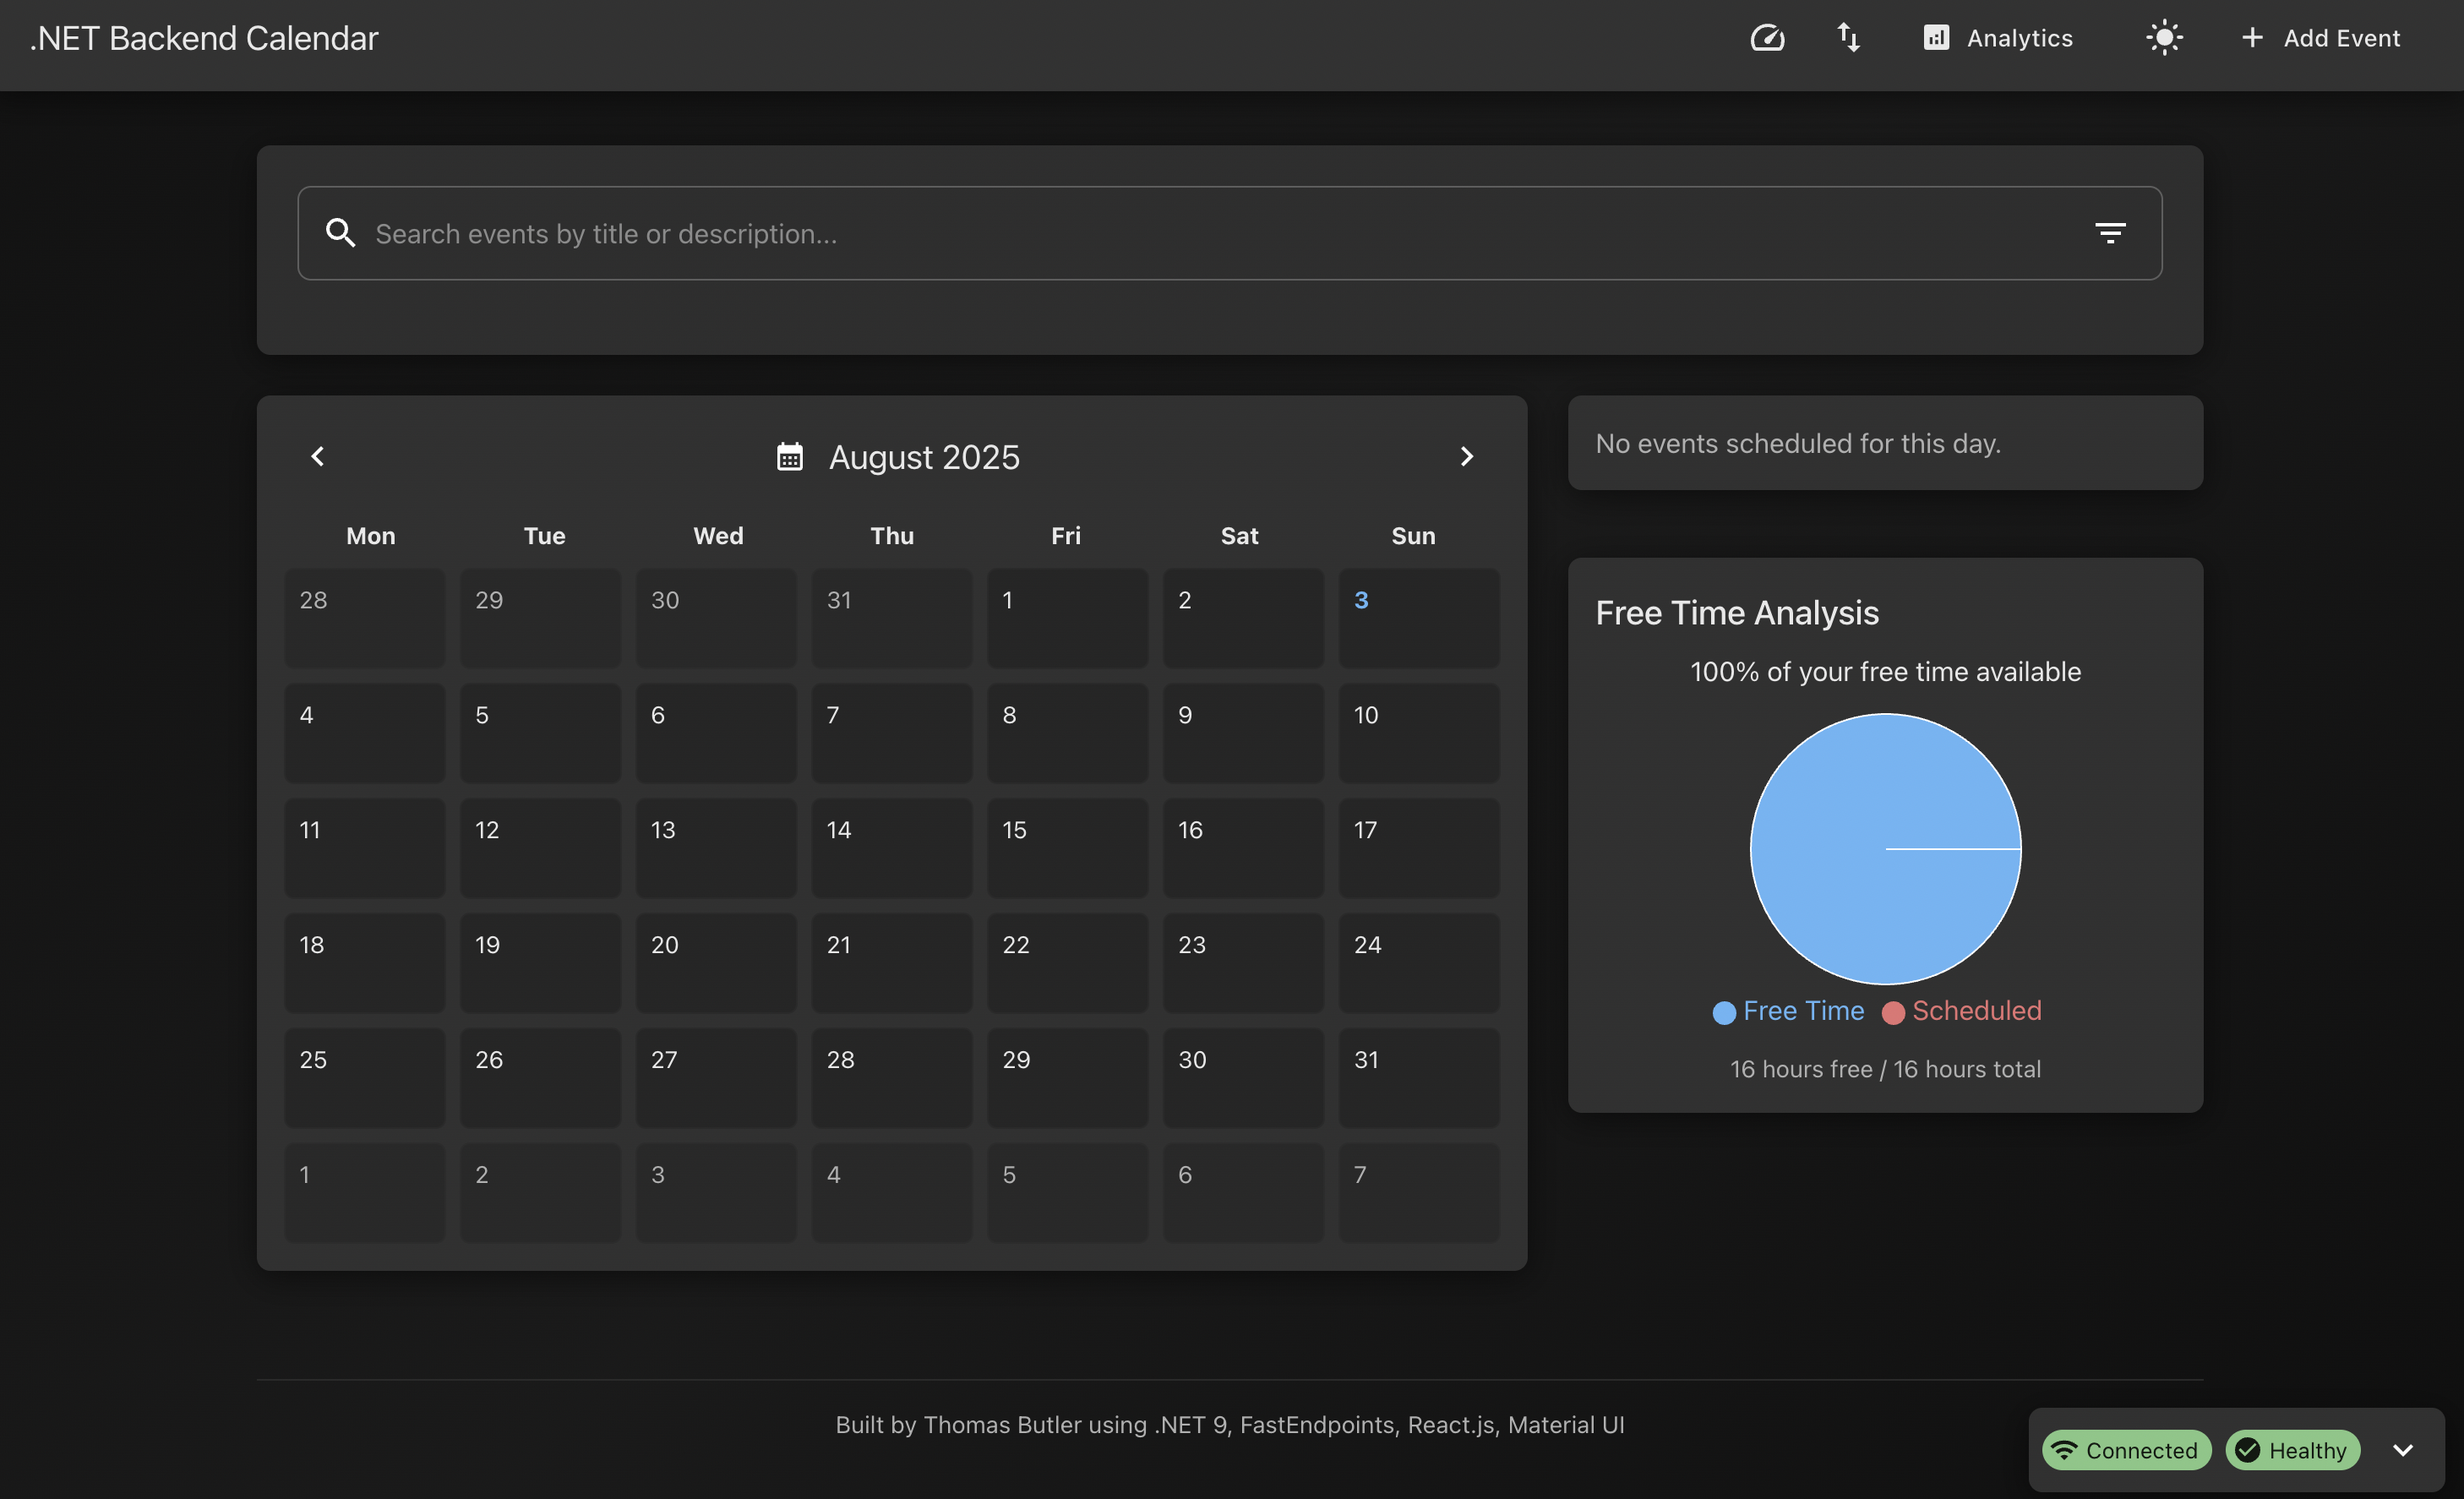
Task: Toggle light mode with sun icon
Action: (2163, 38)
